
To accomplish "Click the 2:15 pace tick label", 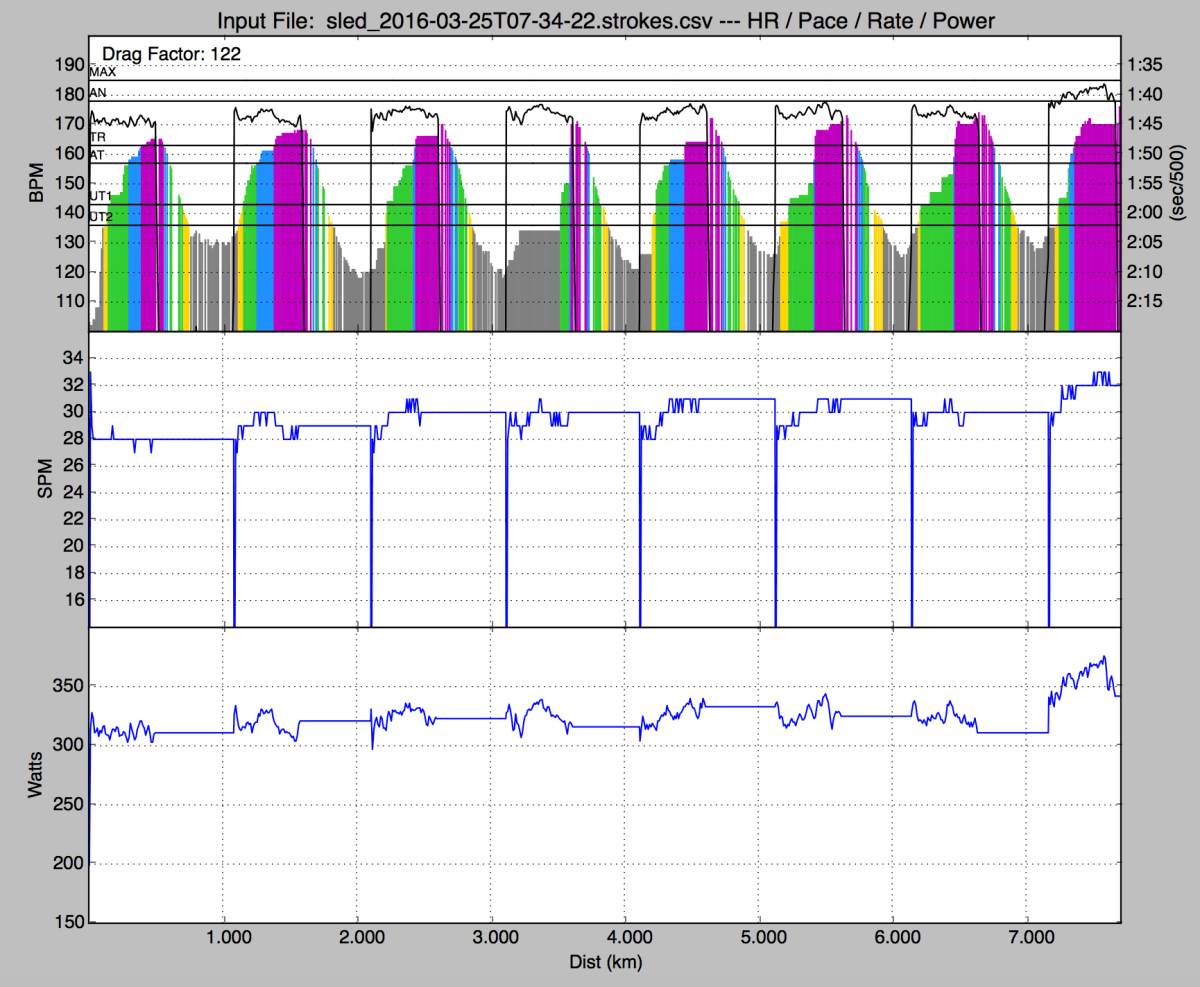I will coord(1144,301).
